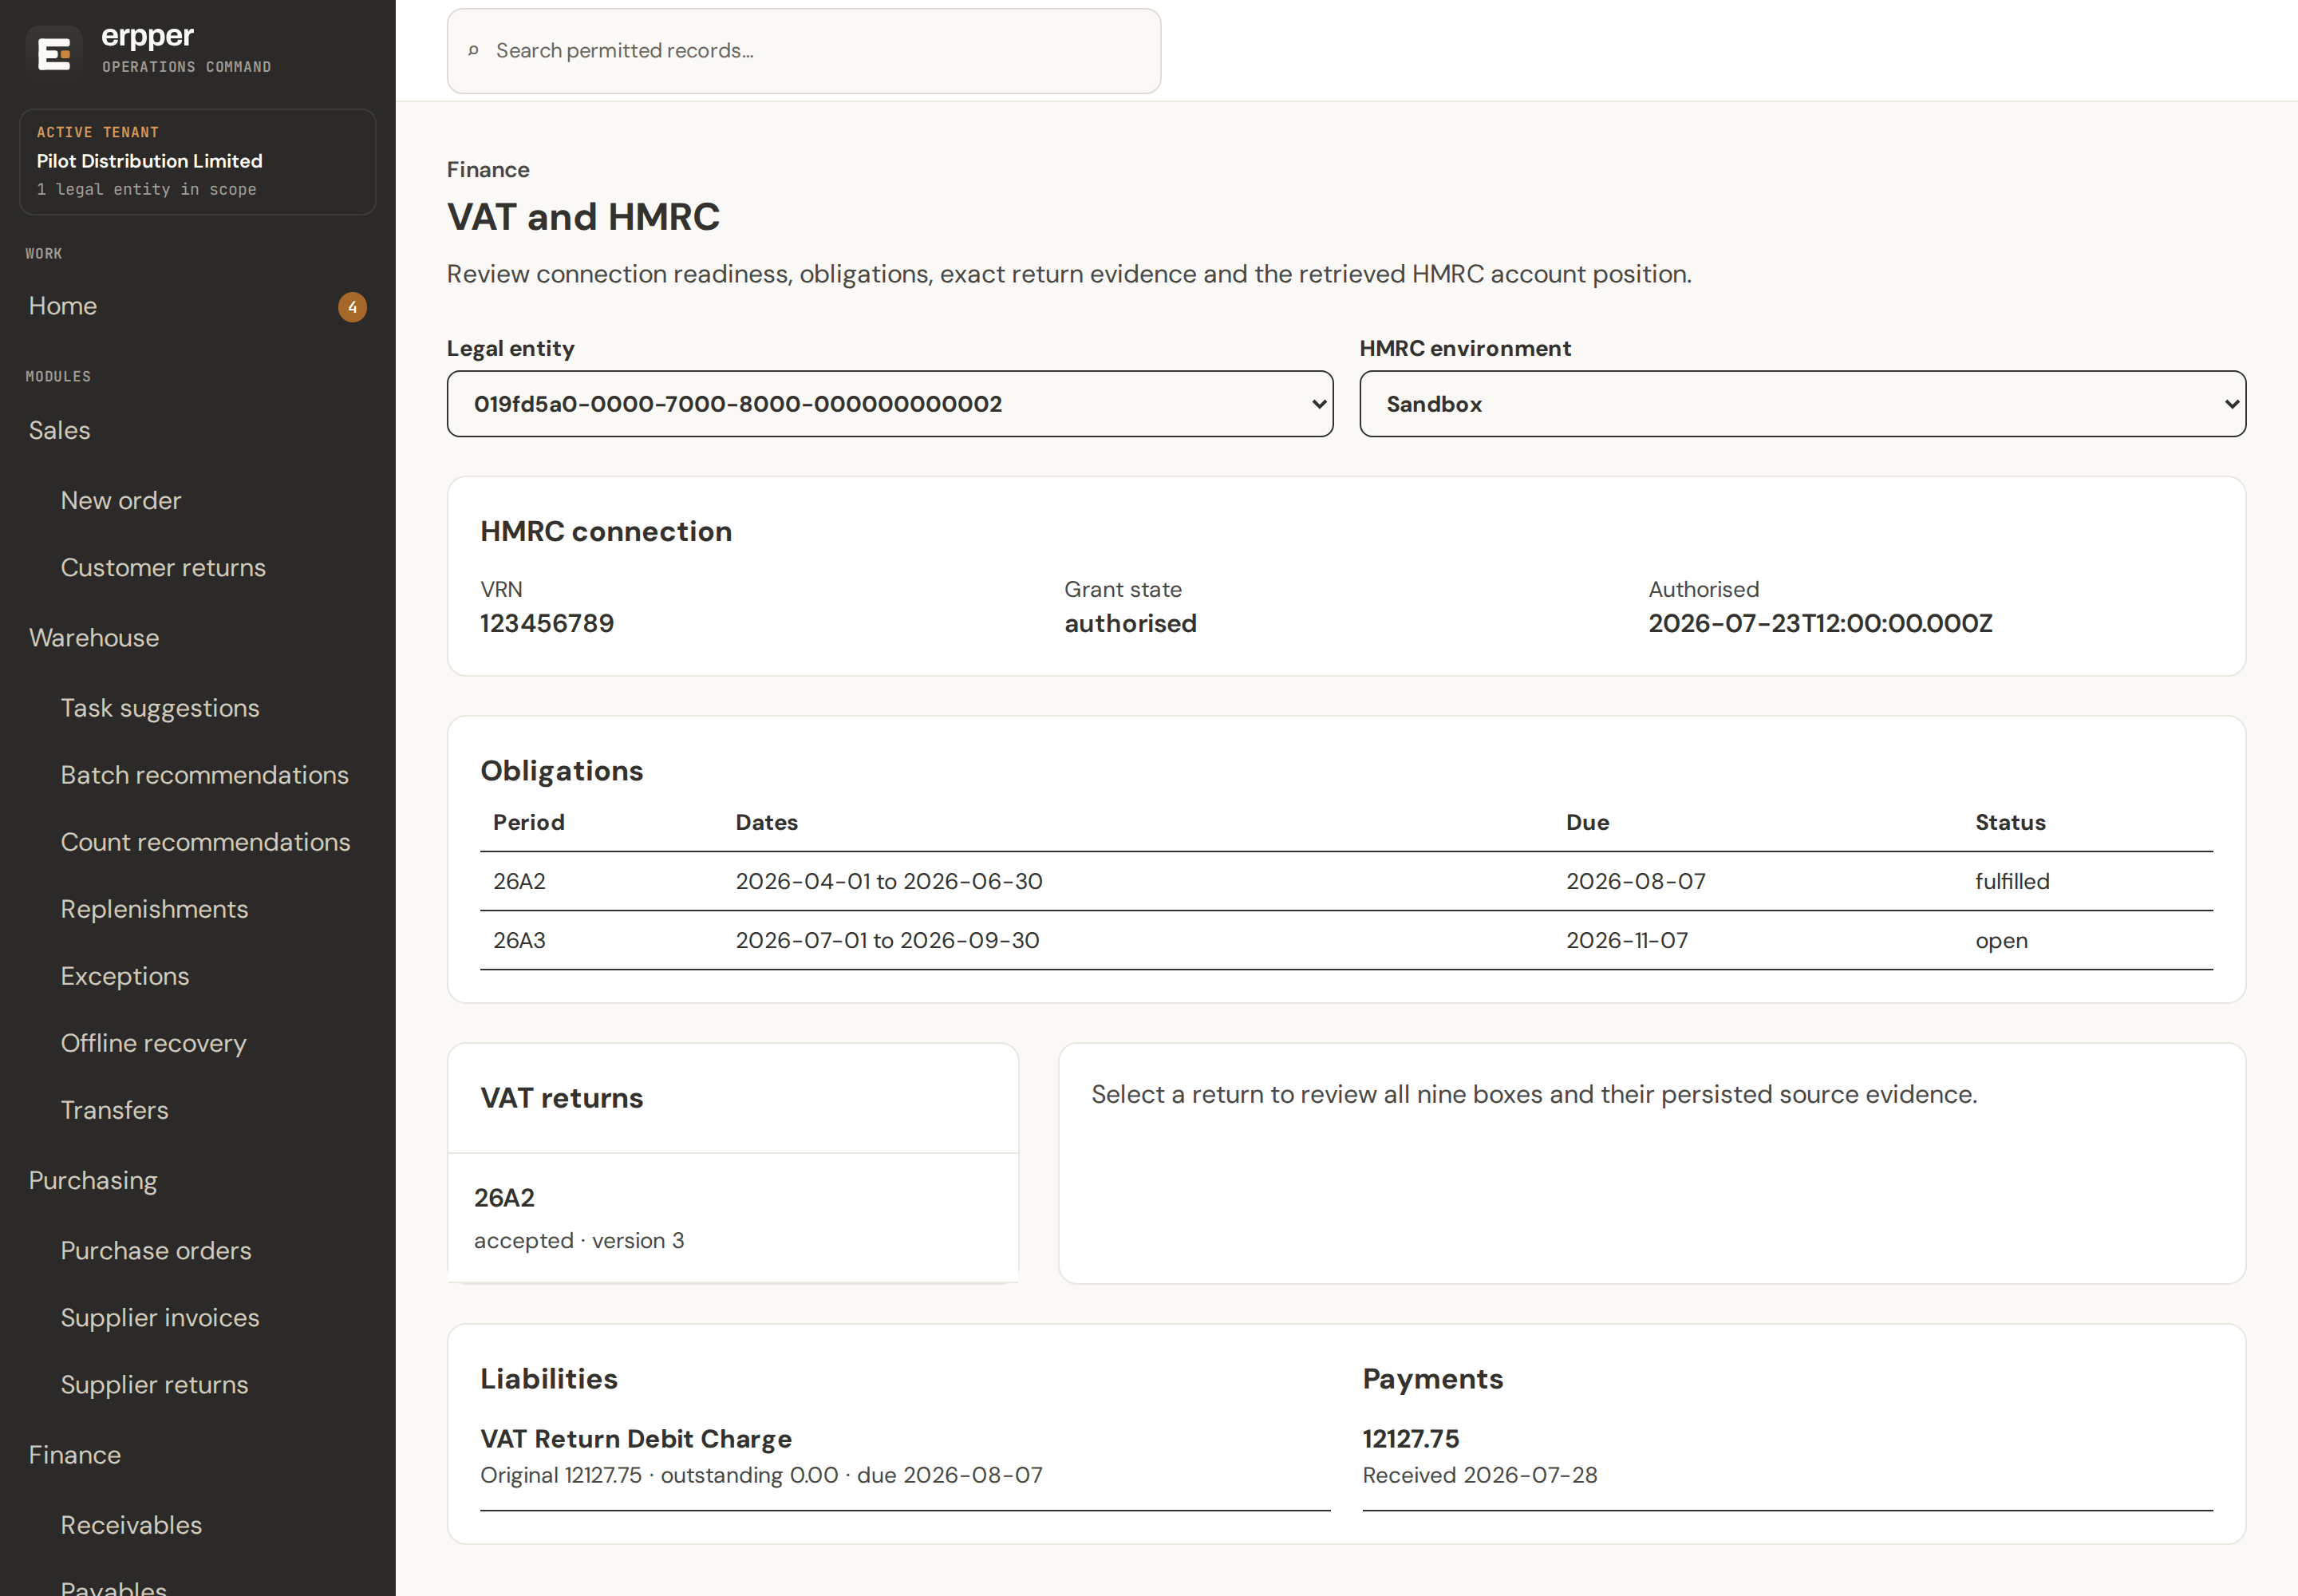Click the Original 12127.75 outstanding detail line
The image size is (2298, 1596).
click(x=761, y=1475)
